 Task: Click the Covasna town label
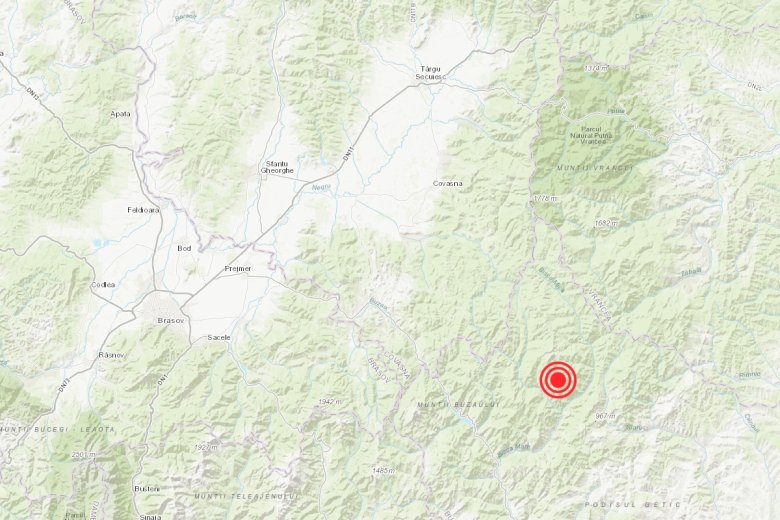(448, 184)
